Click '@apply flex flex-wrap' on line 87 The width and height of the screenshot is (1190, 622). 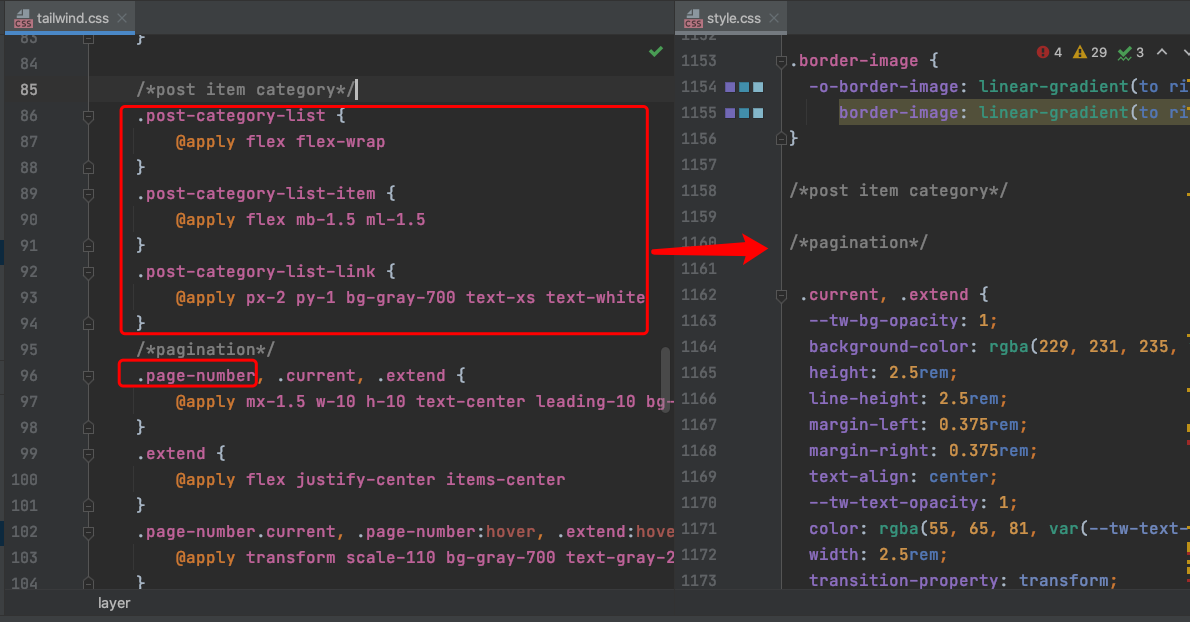[x=281, y=142]
